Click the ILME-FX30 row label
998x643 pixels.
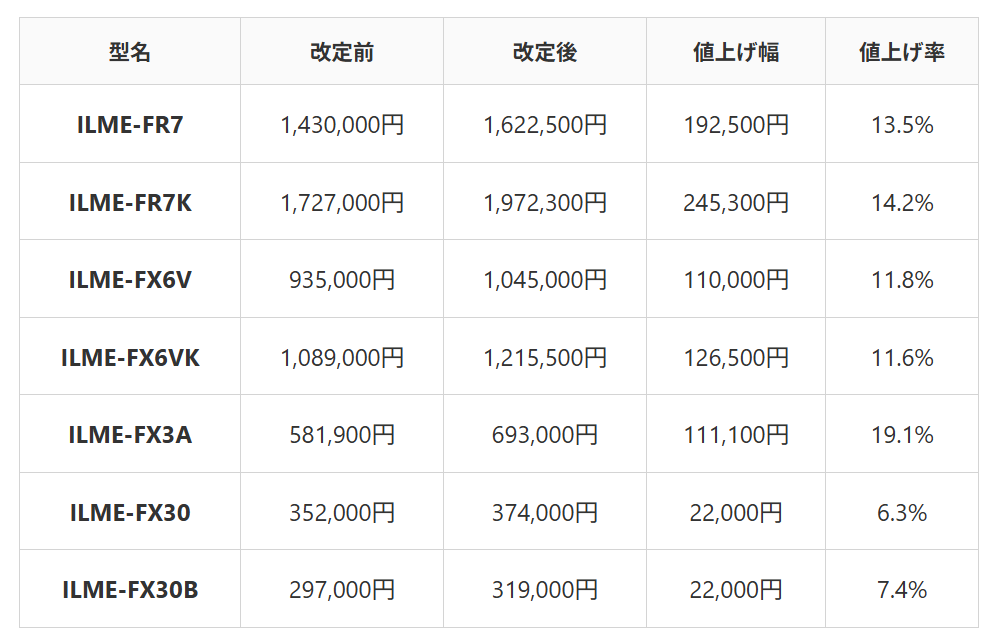[x=130, y=512]
